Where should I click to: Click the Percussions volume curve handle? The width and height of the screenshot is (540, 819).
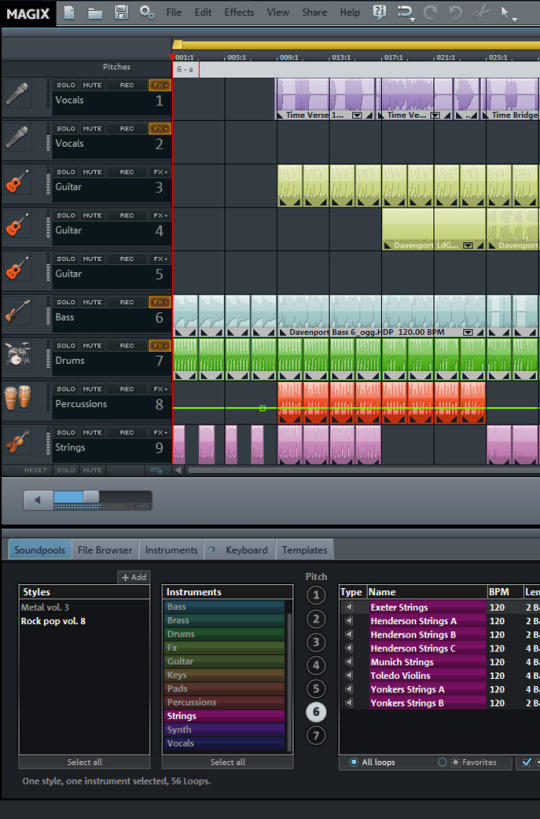tap(262, 408)
